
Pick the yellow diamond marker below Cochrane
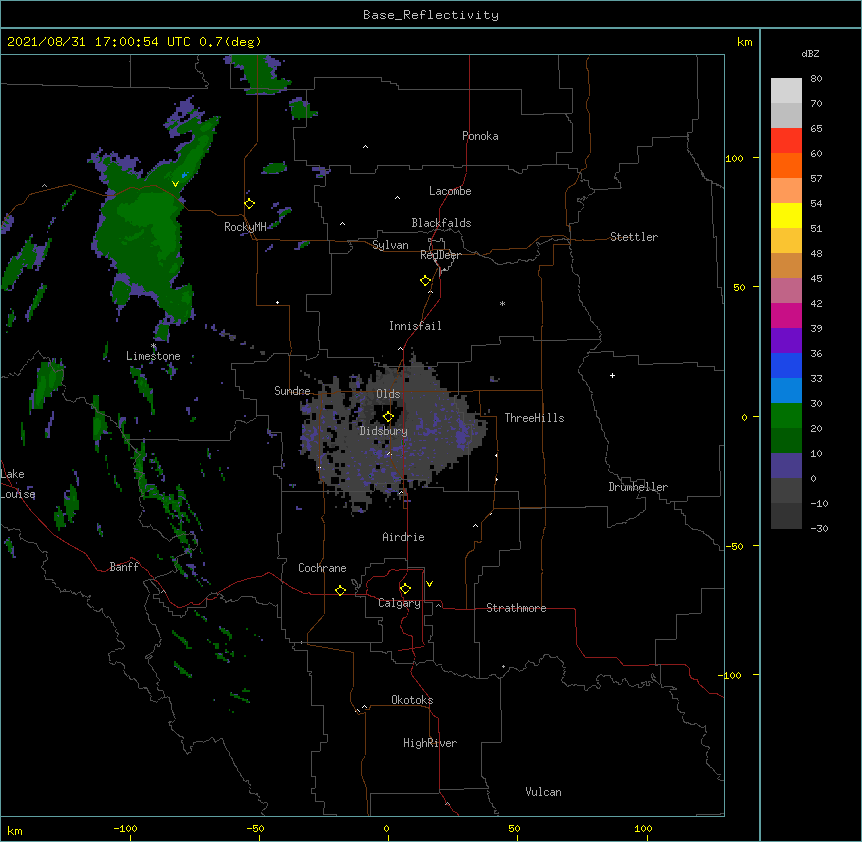pos(340,590)
